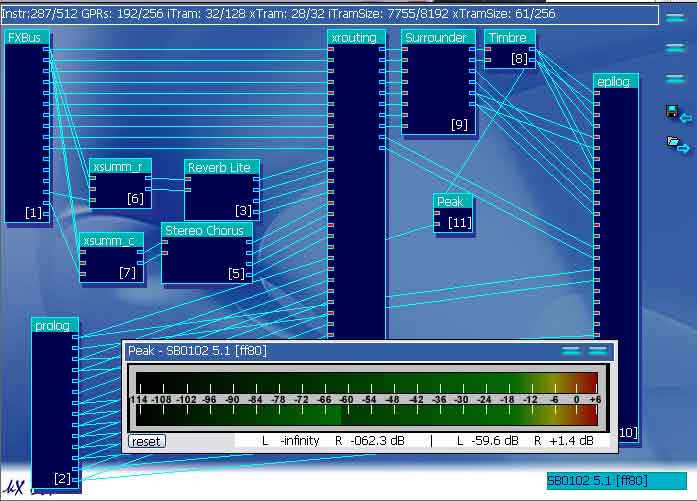The image size is (697, 501).
Task: Click the upper peak meter level bar
Action: (367, 382)
